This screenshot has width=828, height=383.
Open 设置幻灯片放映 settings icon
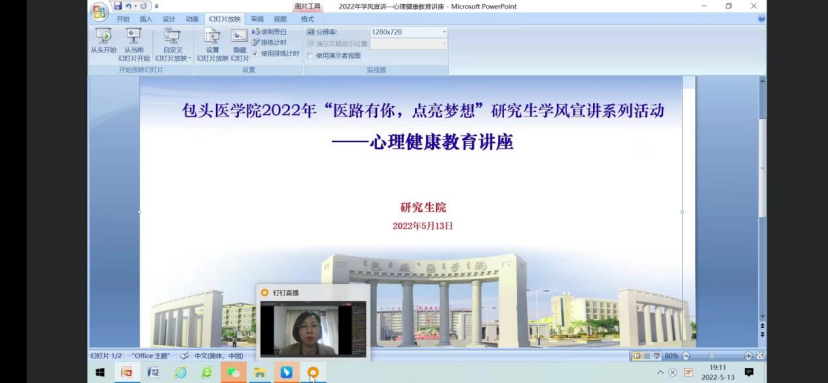point(212,45)
